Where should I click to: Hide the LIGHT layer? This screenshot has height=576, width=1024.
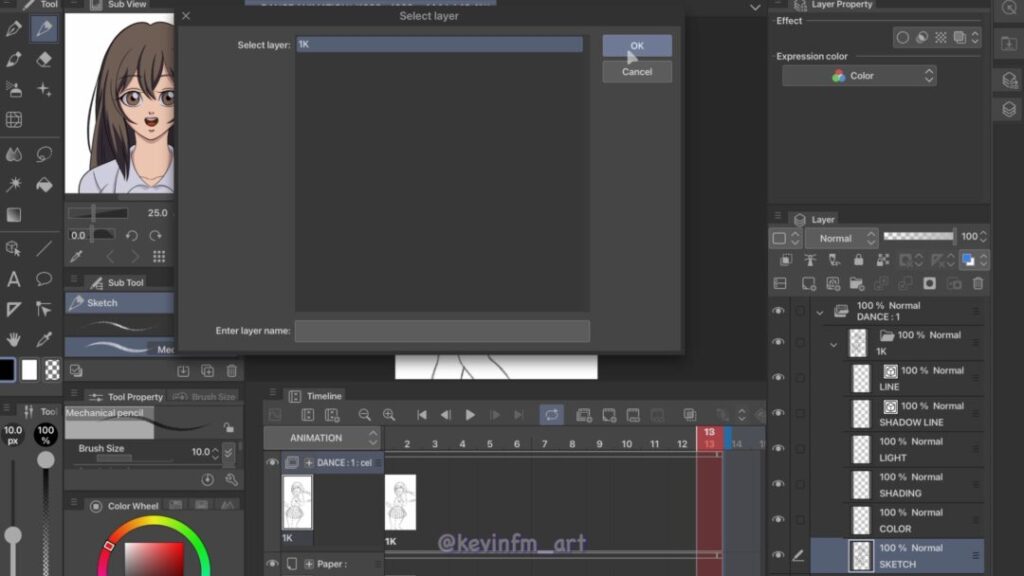click(778, 449)
